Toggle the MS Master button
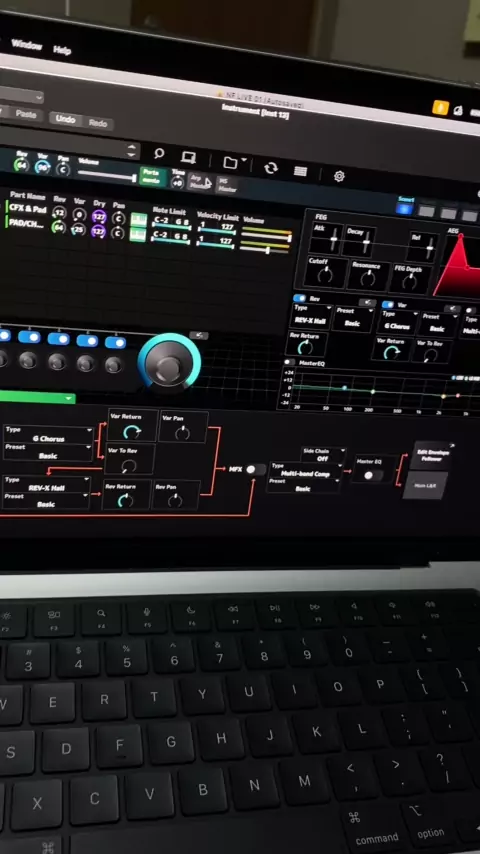Image resolution: width=480 pixels, height=854 pixels. point(226,185)
